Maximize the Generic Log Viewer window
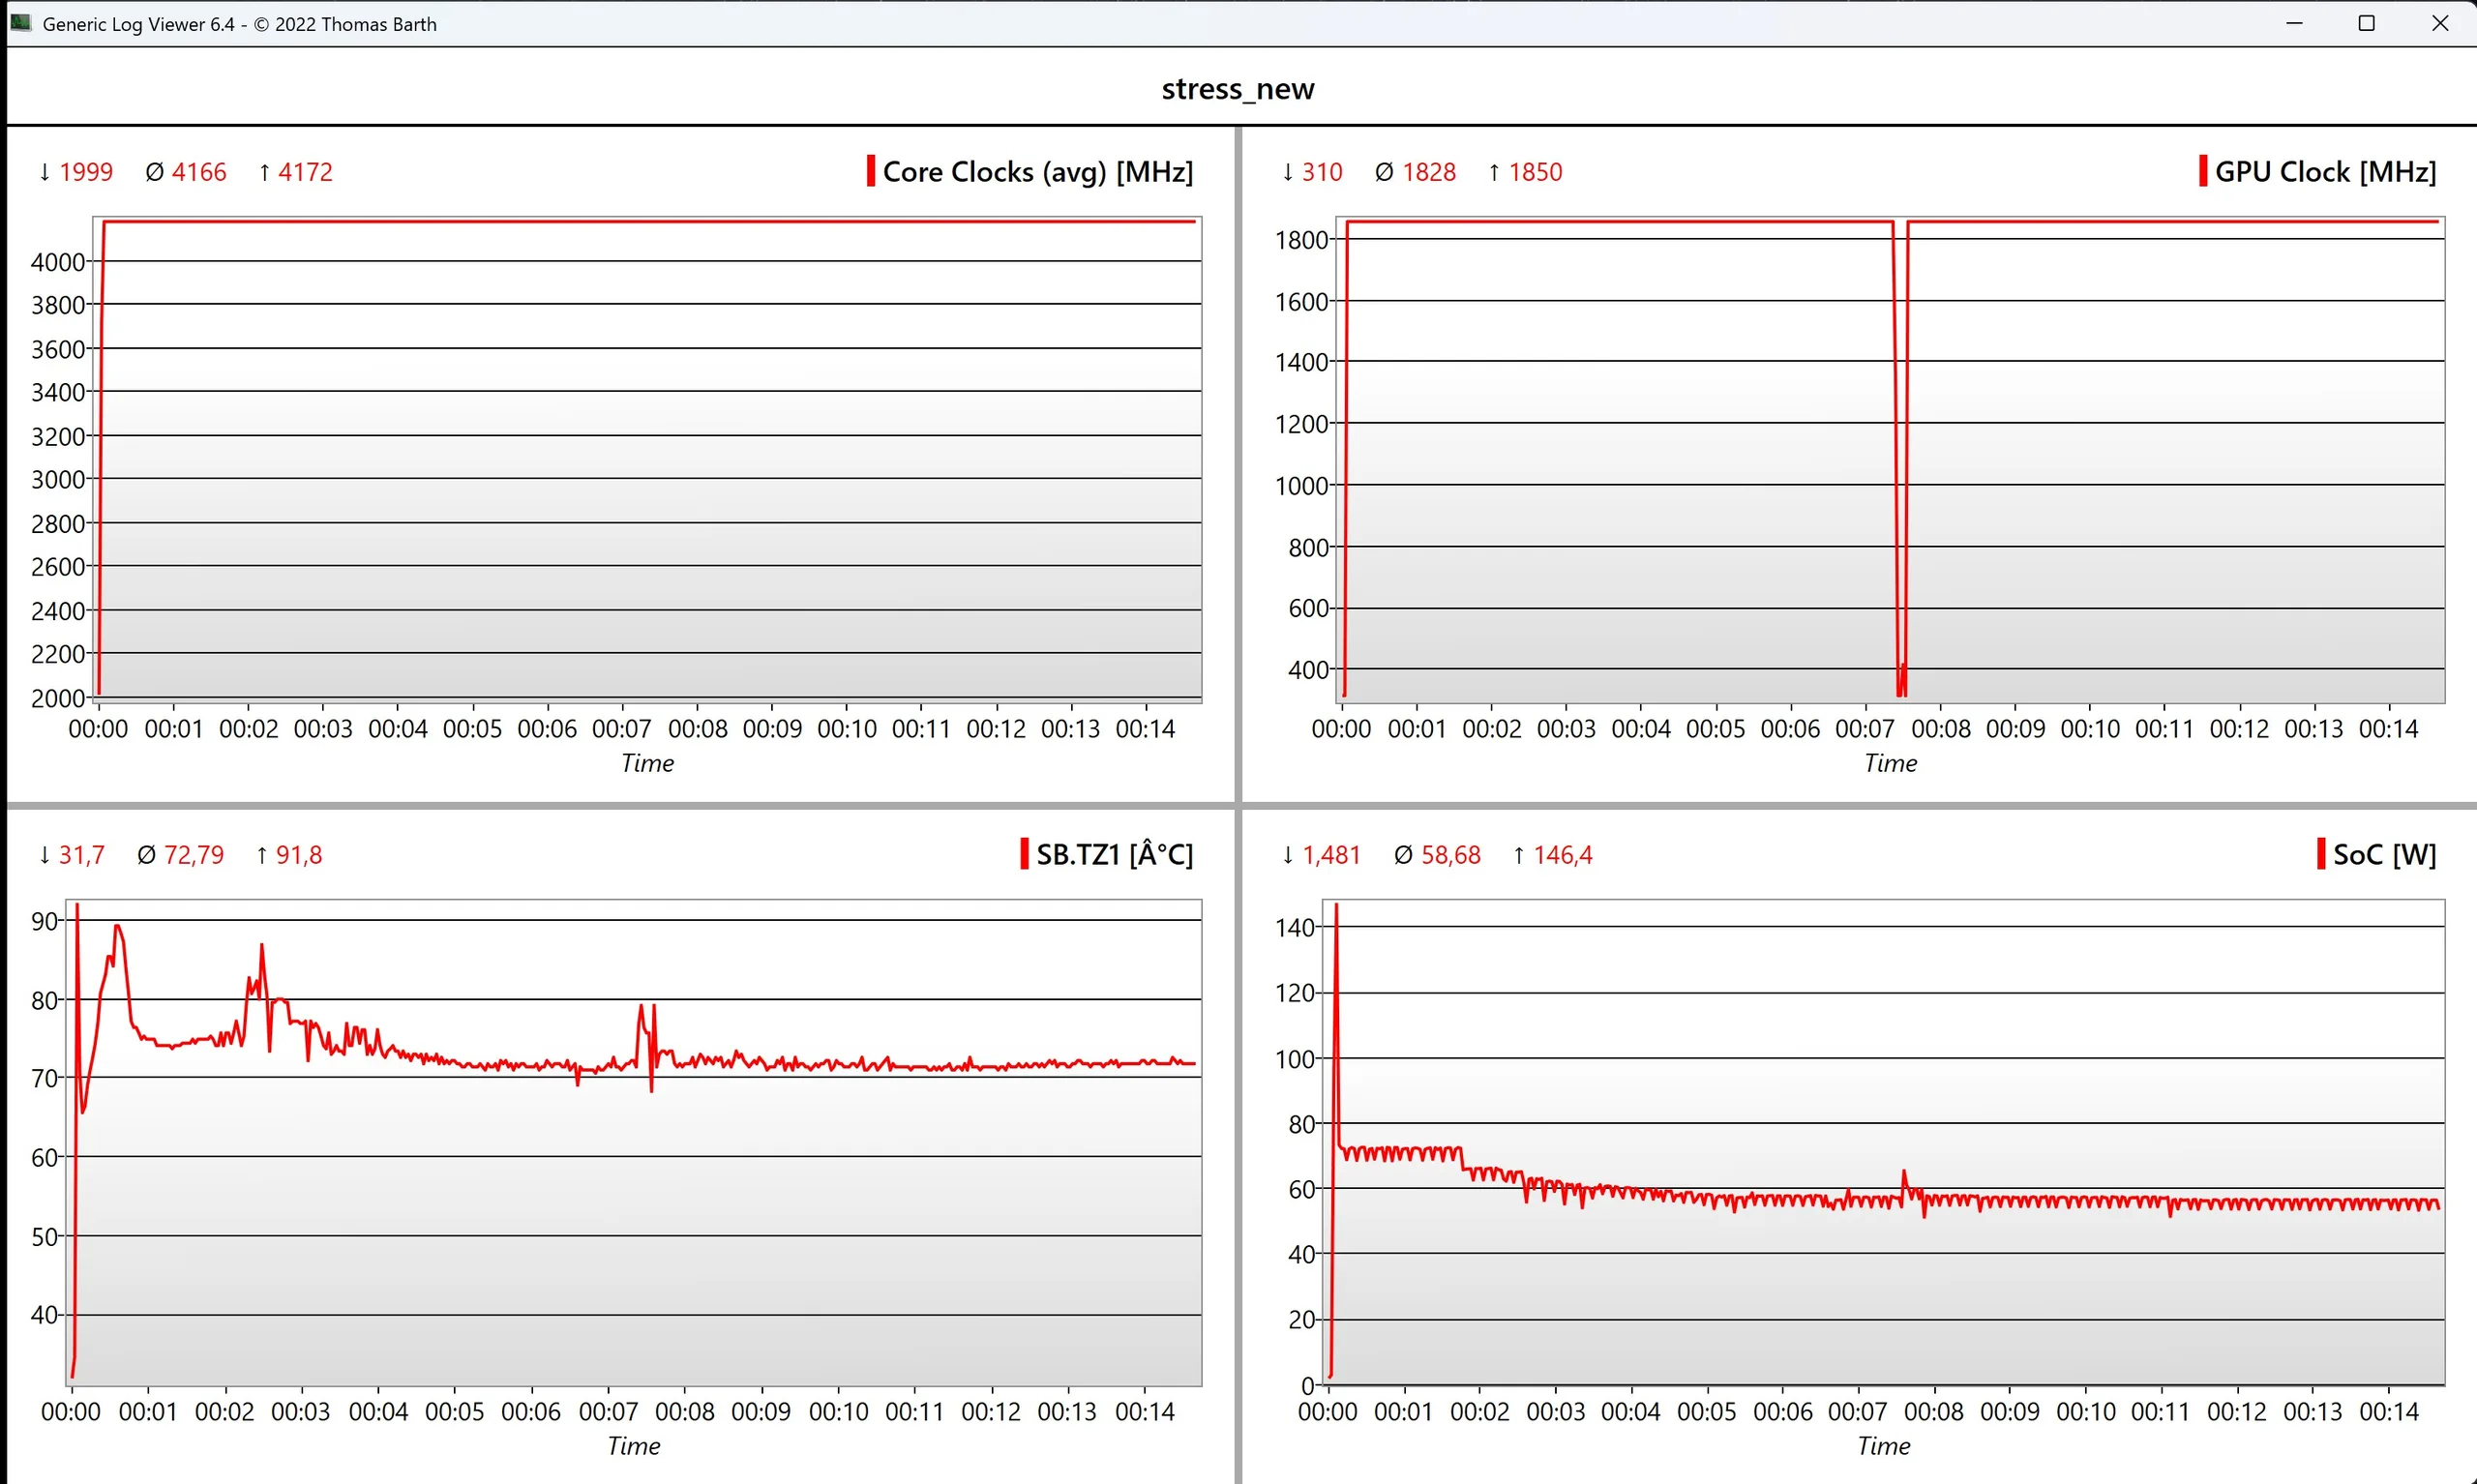The image size is (2477, 1484). tap(2366, 23)
